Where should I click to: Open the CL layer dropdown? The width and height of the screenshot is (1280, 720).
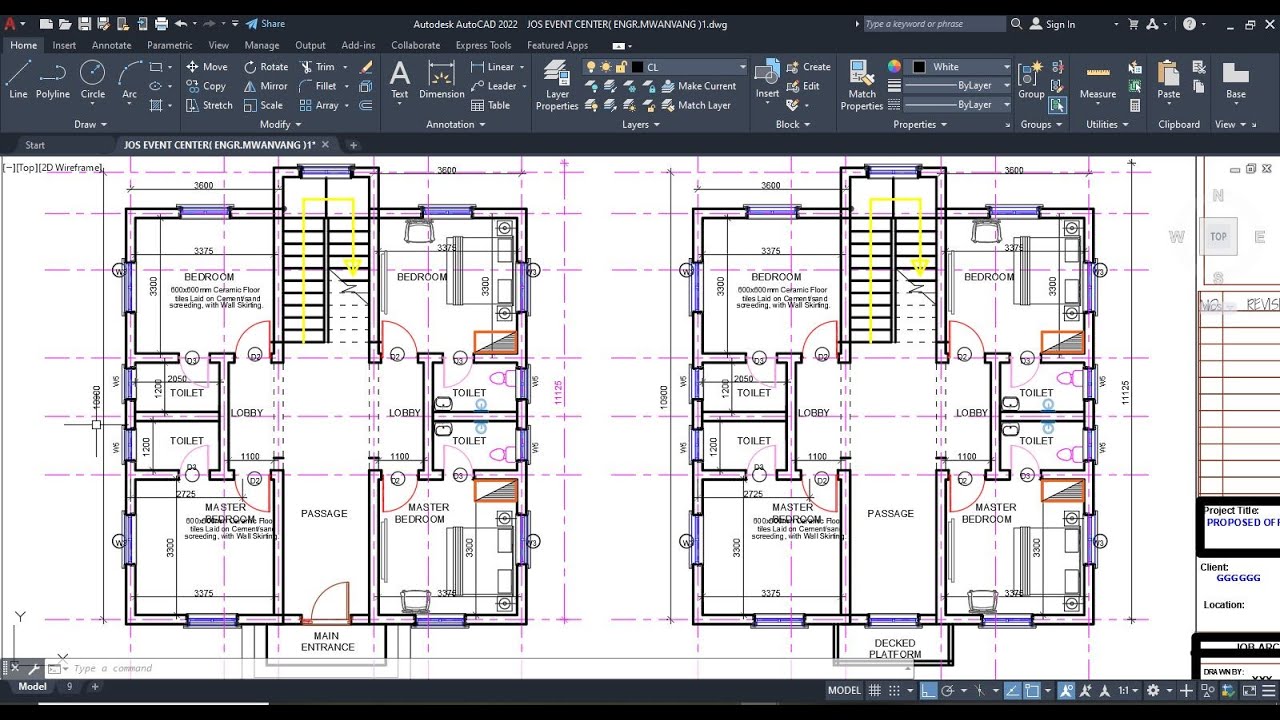(666, 67)
